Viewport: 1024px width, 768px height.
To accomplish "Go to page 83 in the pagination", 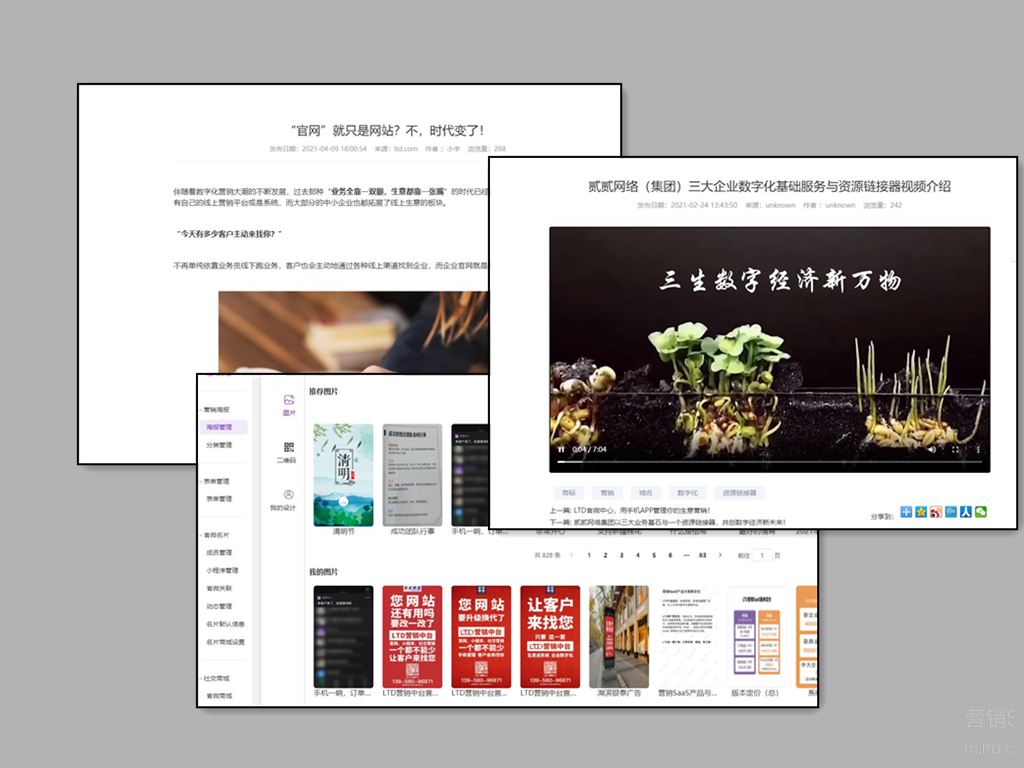I will coord(703,555).
